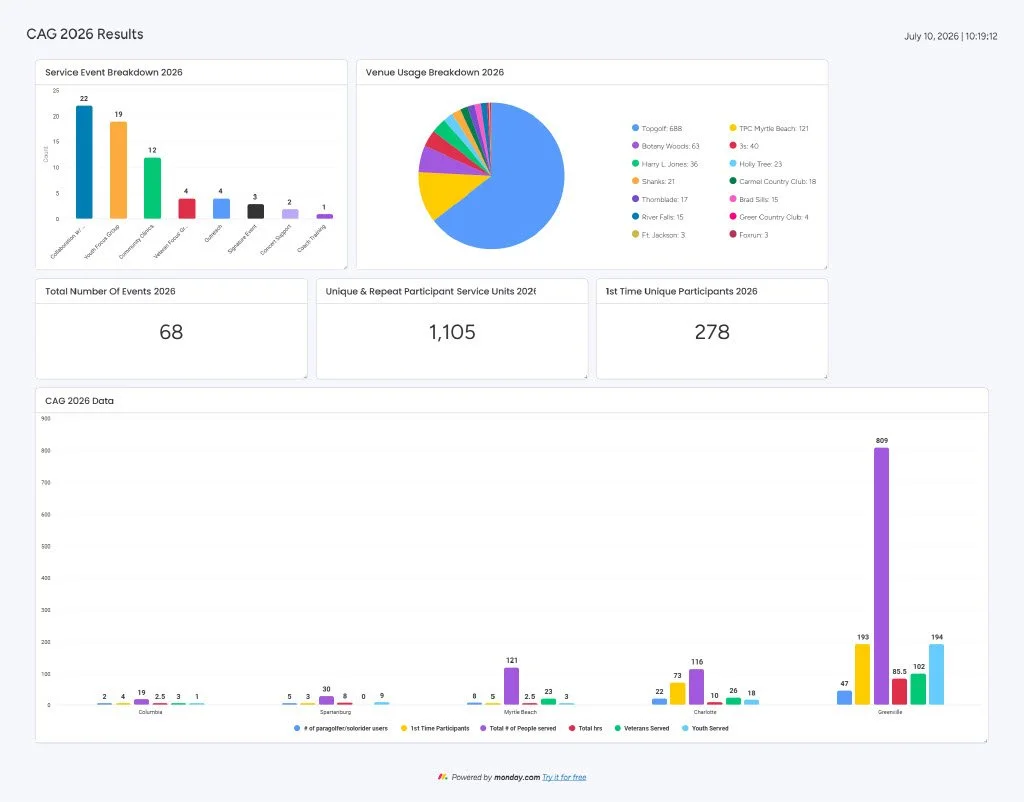Click the 1st Time Participants legend marker

(x=404, y=728)
